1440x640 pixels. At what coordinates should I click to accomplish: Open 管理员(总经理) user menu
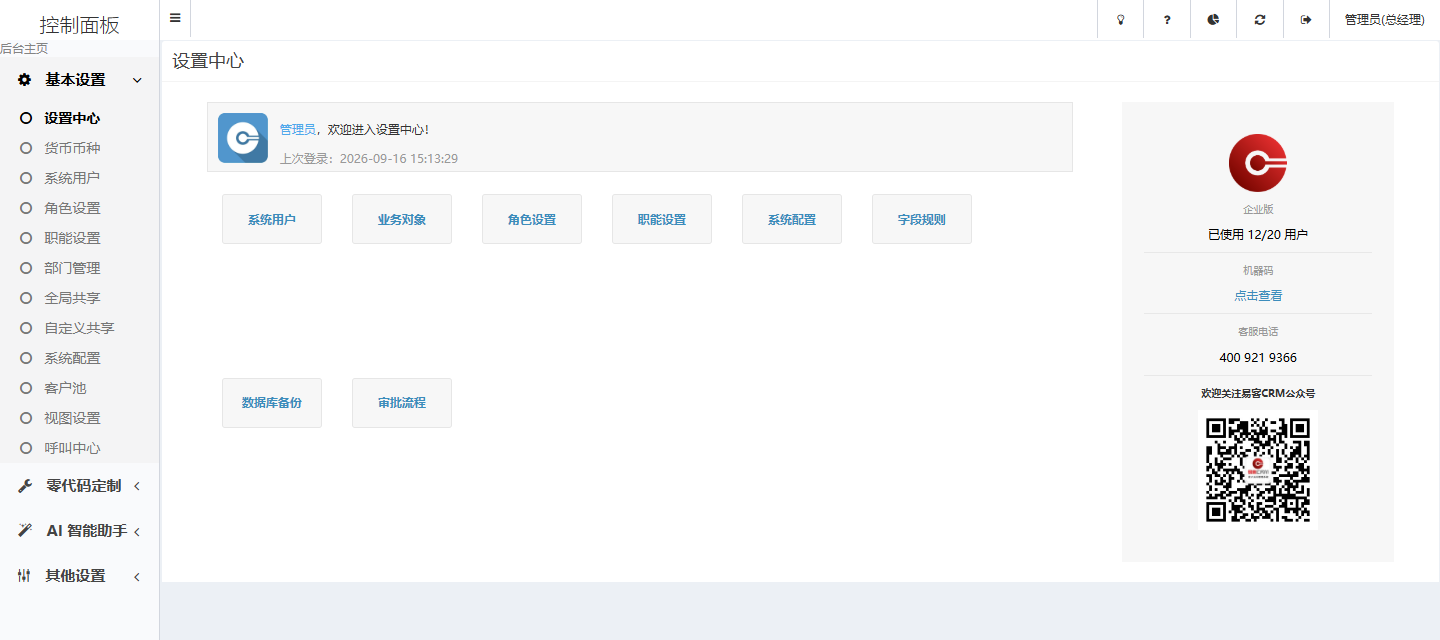[1384, 19]
